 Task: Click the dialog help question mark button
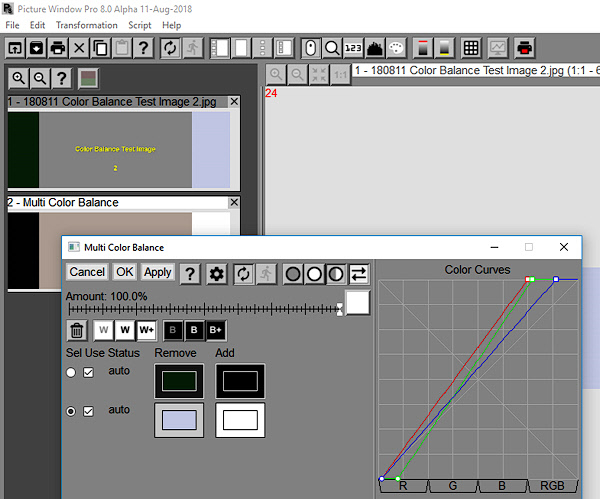pos(190,274)
